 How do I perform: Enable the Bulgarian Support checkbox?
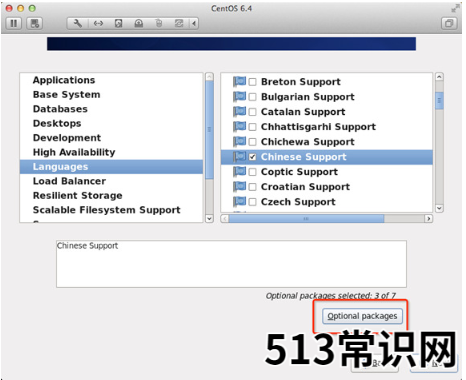[253, 97]
